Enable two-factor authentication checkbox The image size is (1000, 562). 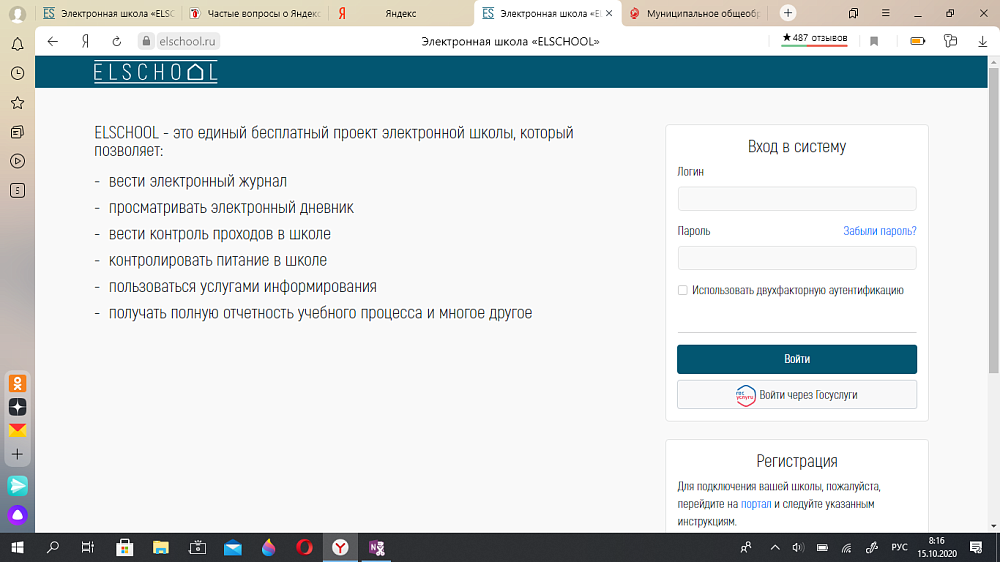click(x=682, y=290)
